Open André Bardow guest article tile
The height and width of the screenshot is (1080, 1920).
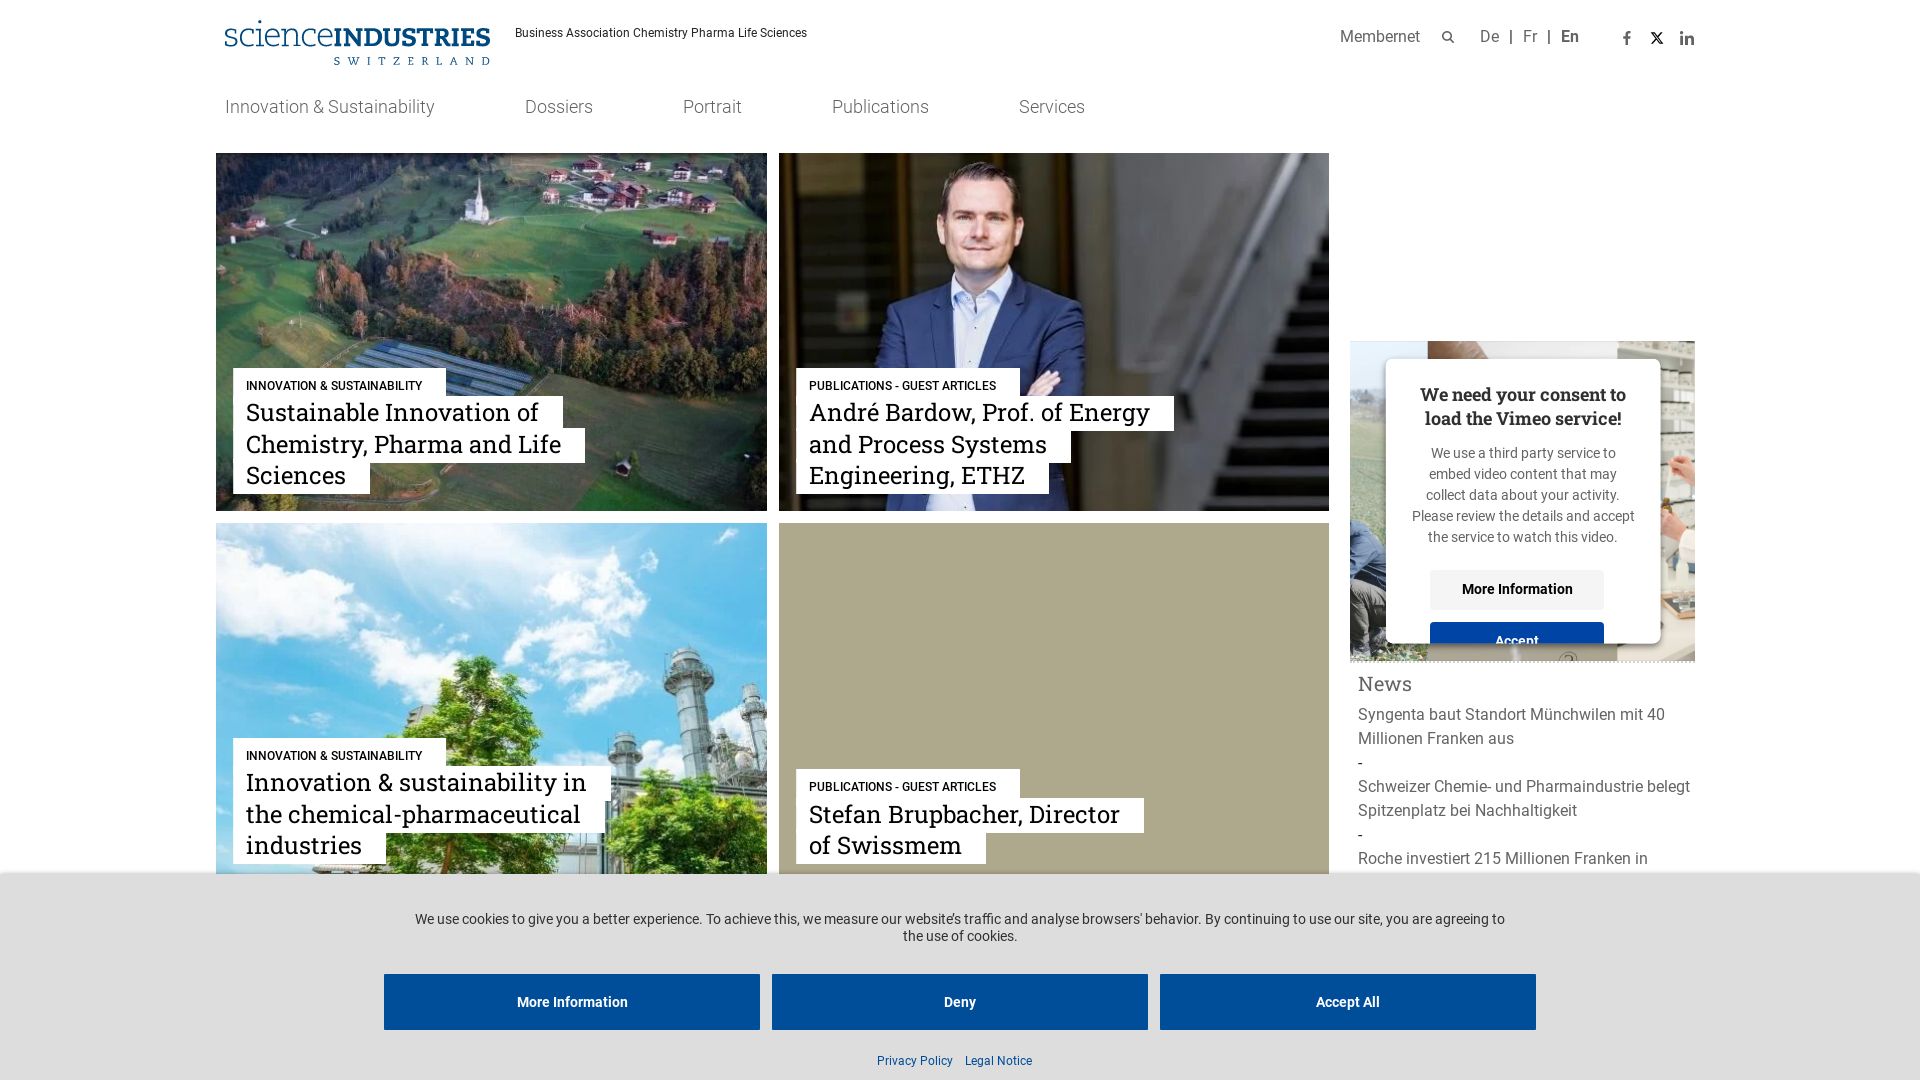click(1054, 332)
